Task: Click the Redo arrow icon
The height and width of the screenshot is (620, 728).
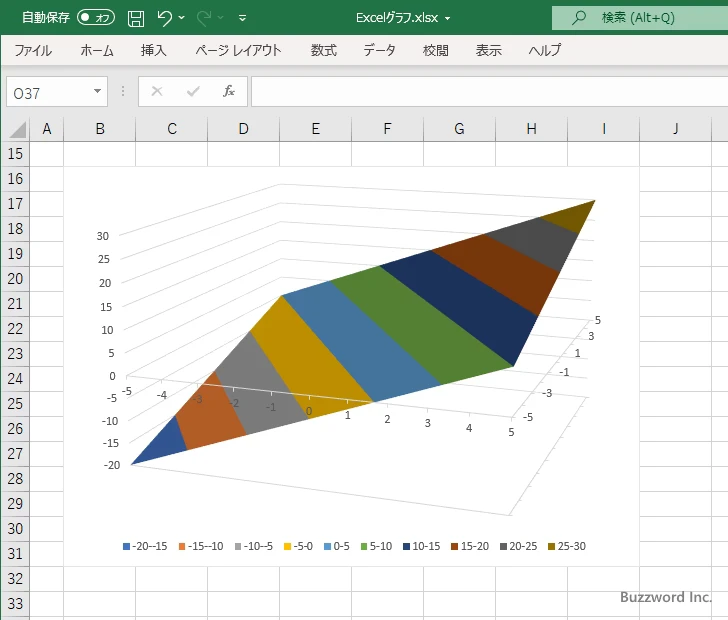Action: 204,18
